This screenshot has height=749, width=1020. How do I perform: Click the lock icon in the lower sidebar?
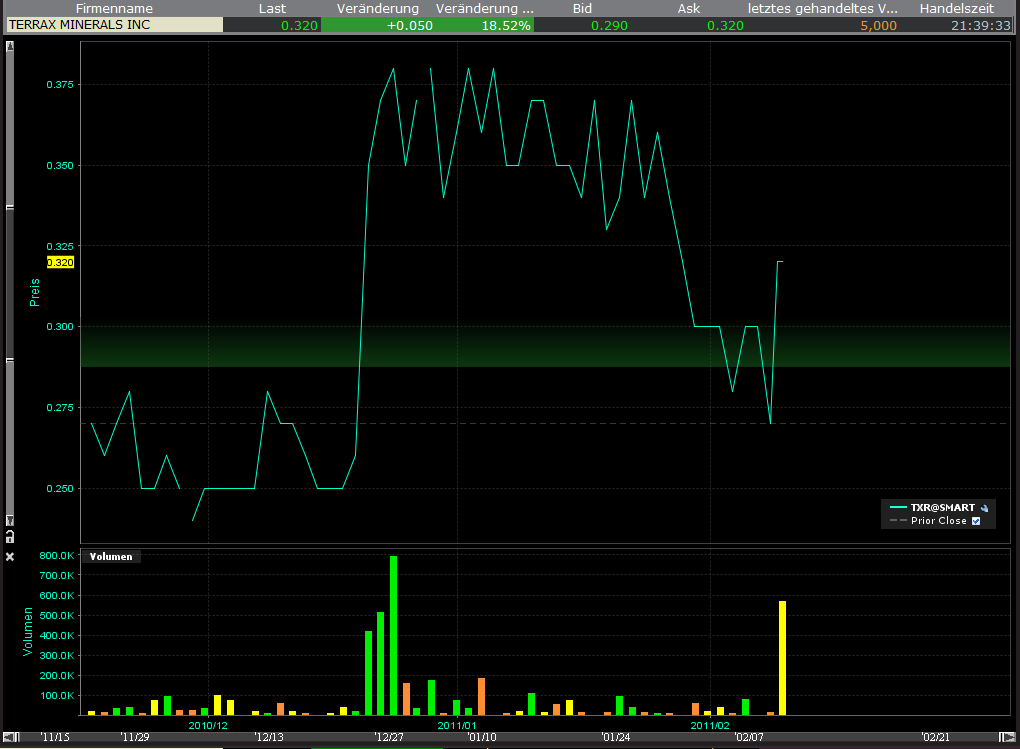10,537
